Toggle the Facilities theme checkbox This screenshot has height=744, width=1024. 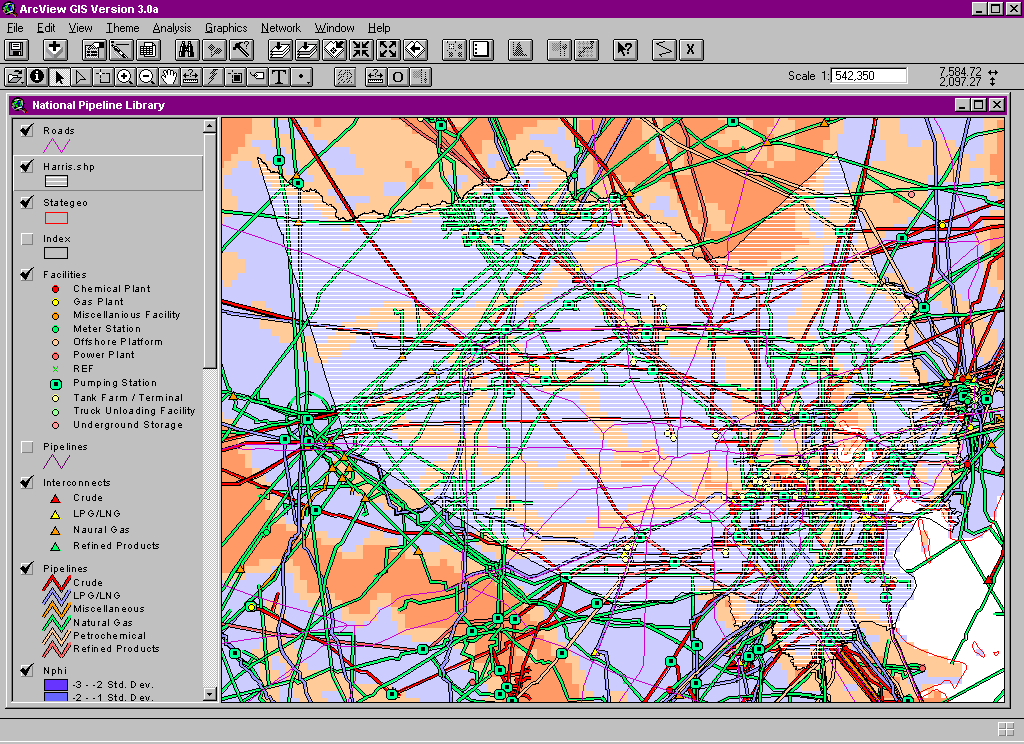pyautogui.click(x=27, y=274)
